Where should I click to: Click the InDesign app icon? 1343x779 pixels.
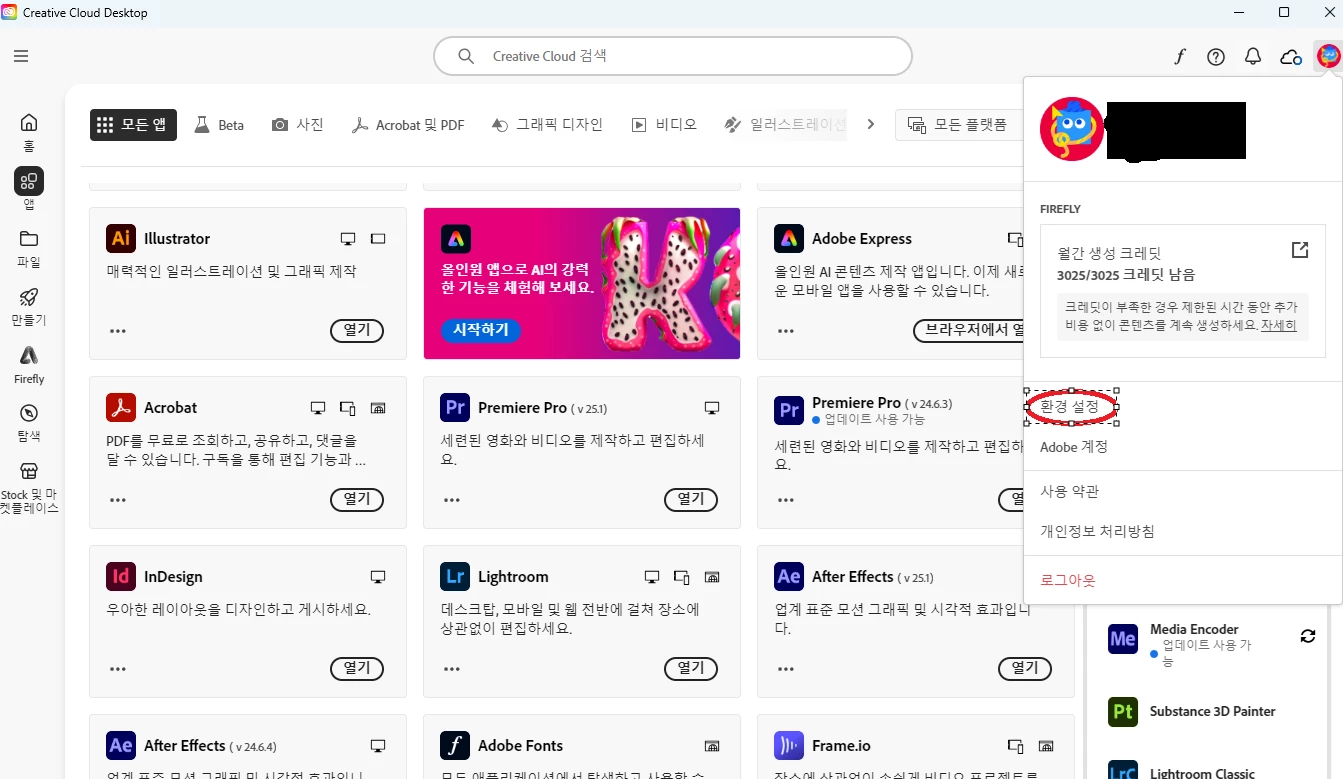click(x=121, y=577)
